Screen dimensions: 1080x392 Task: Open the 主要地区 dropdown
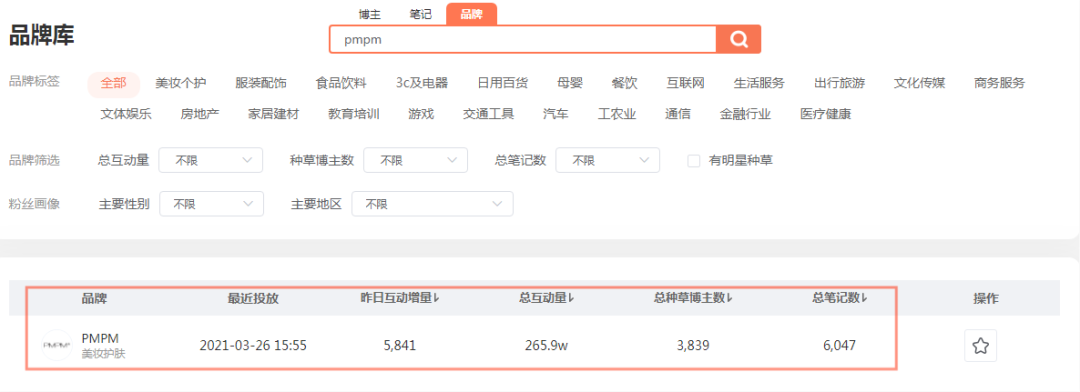pyautogui.click(x=433, y=204)
